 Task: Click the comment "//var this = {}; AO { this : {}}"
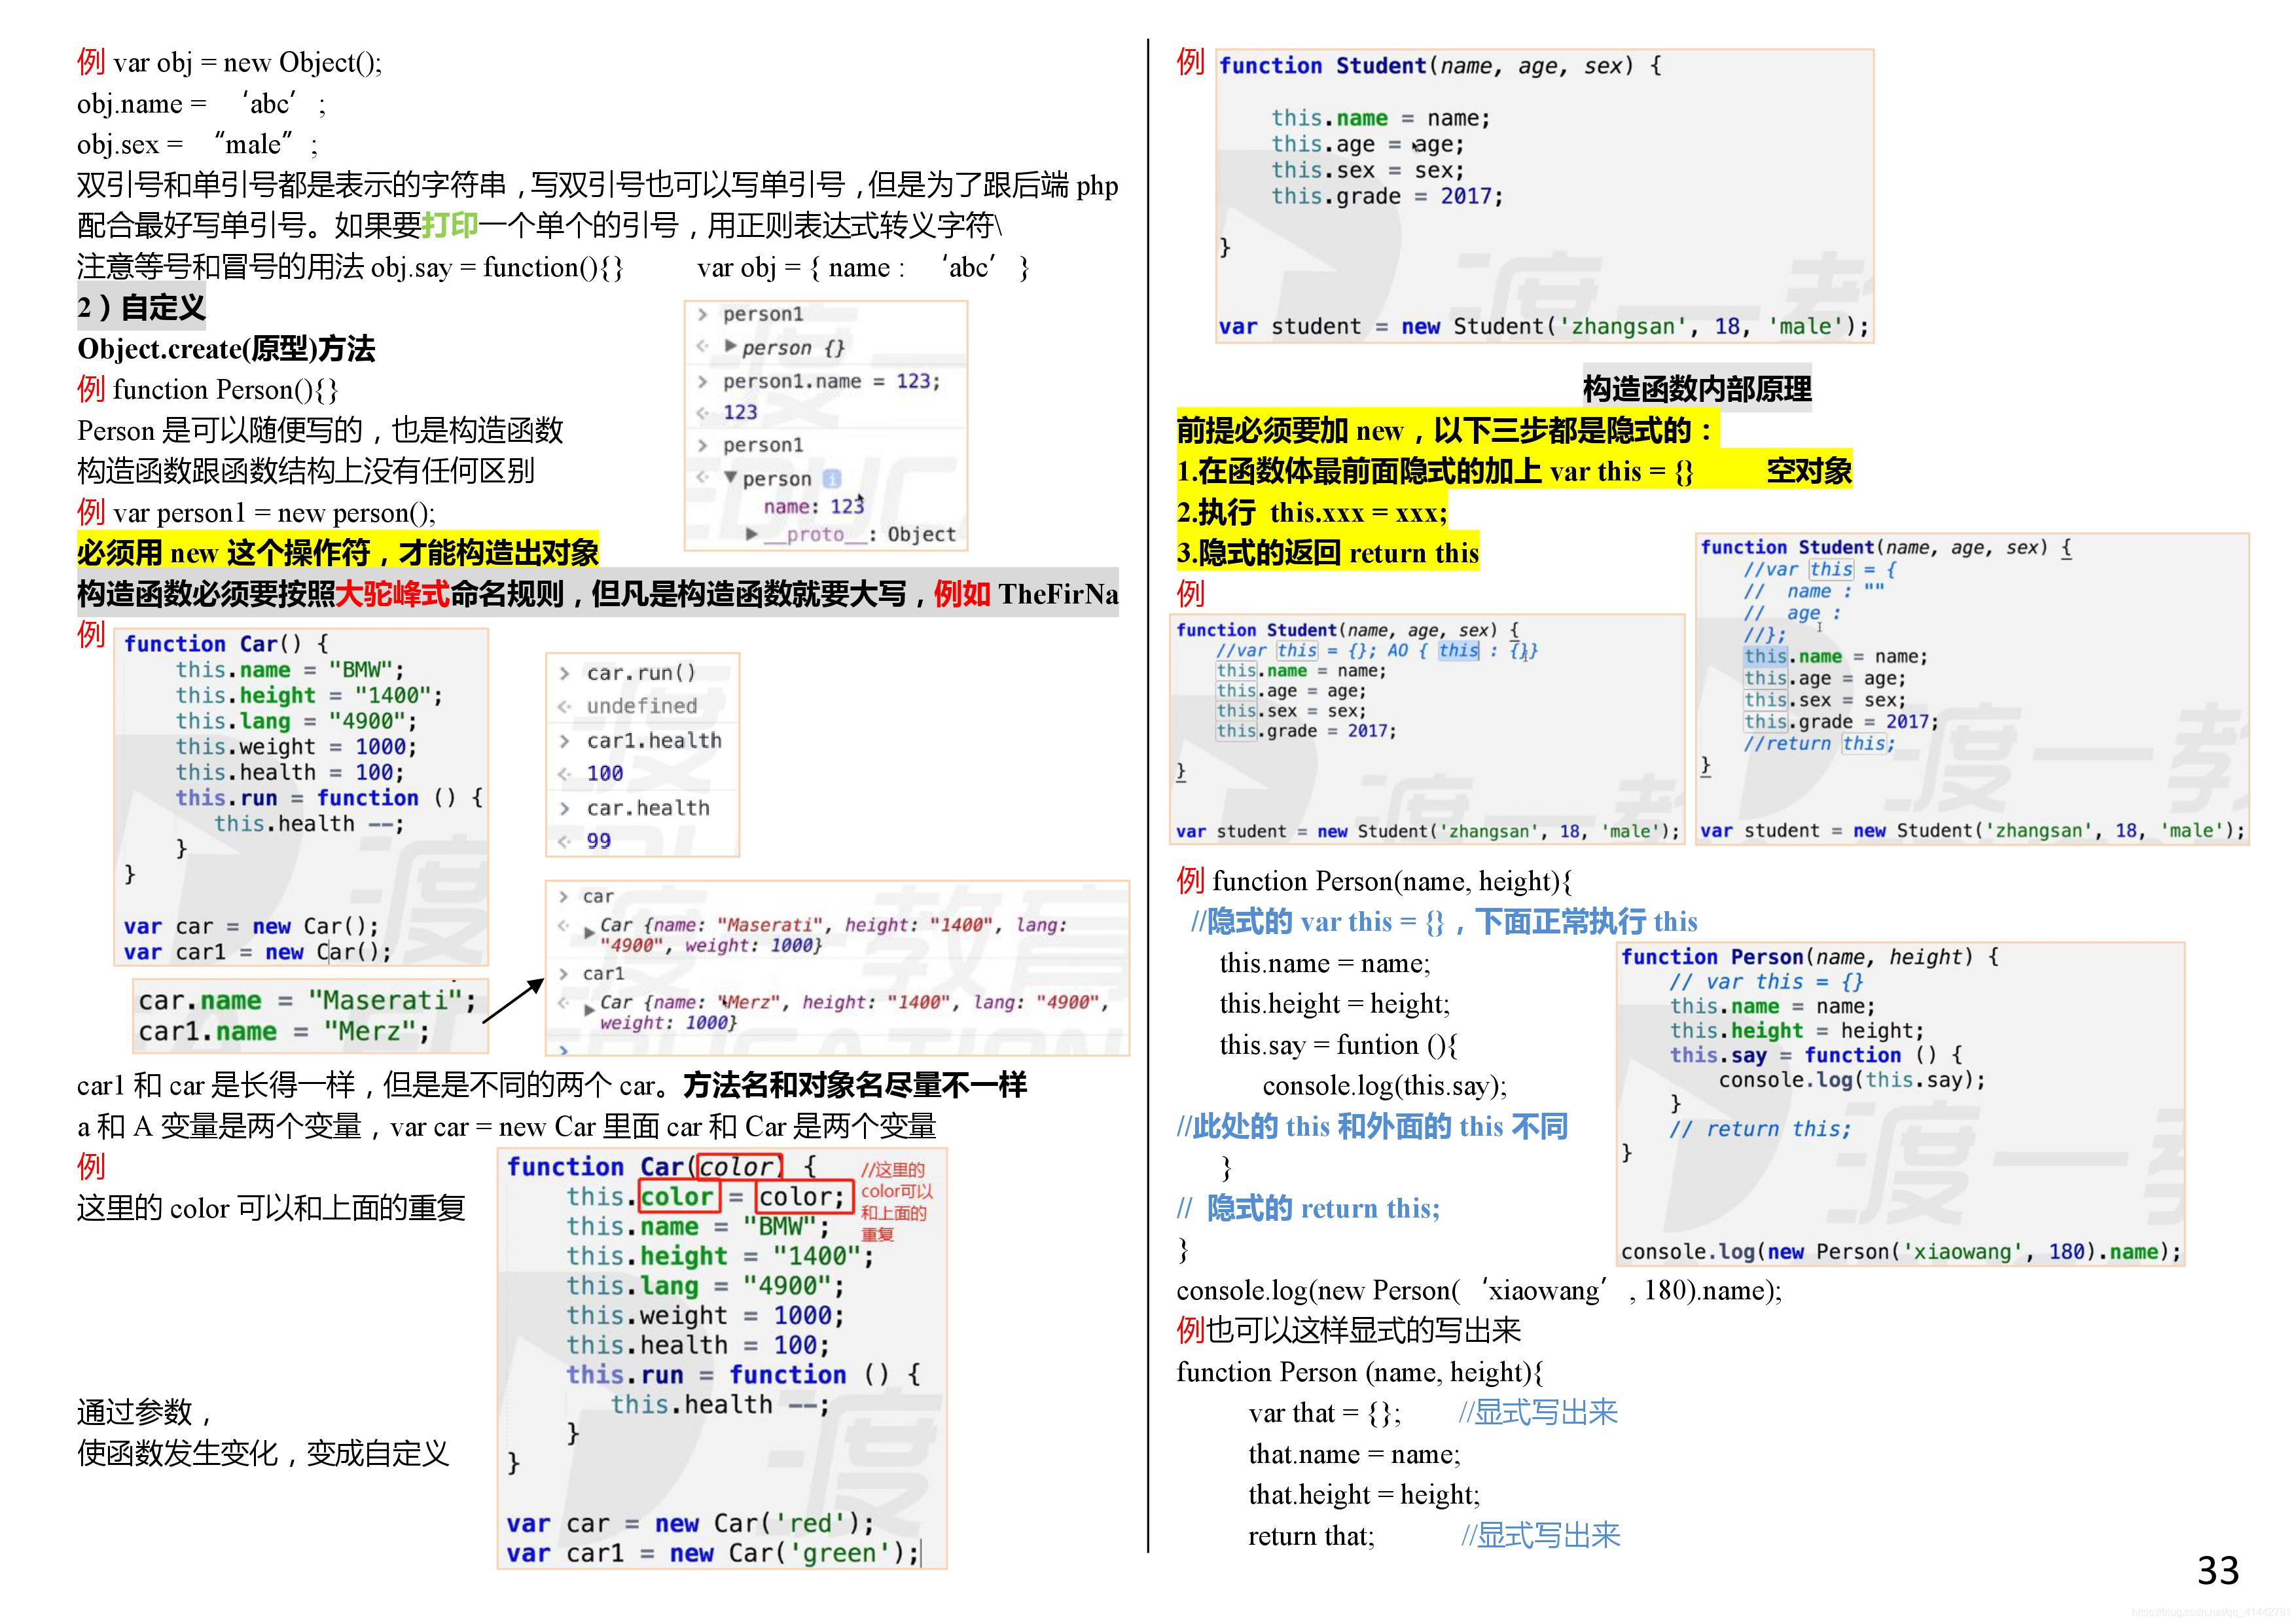tap(1377, 650)
